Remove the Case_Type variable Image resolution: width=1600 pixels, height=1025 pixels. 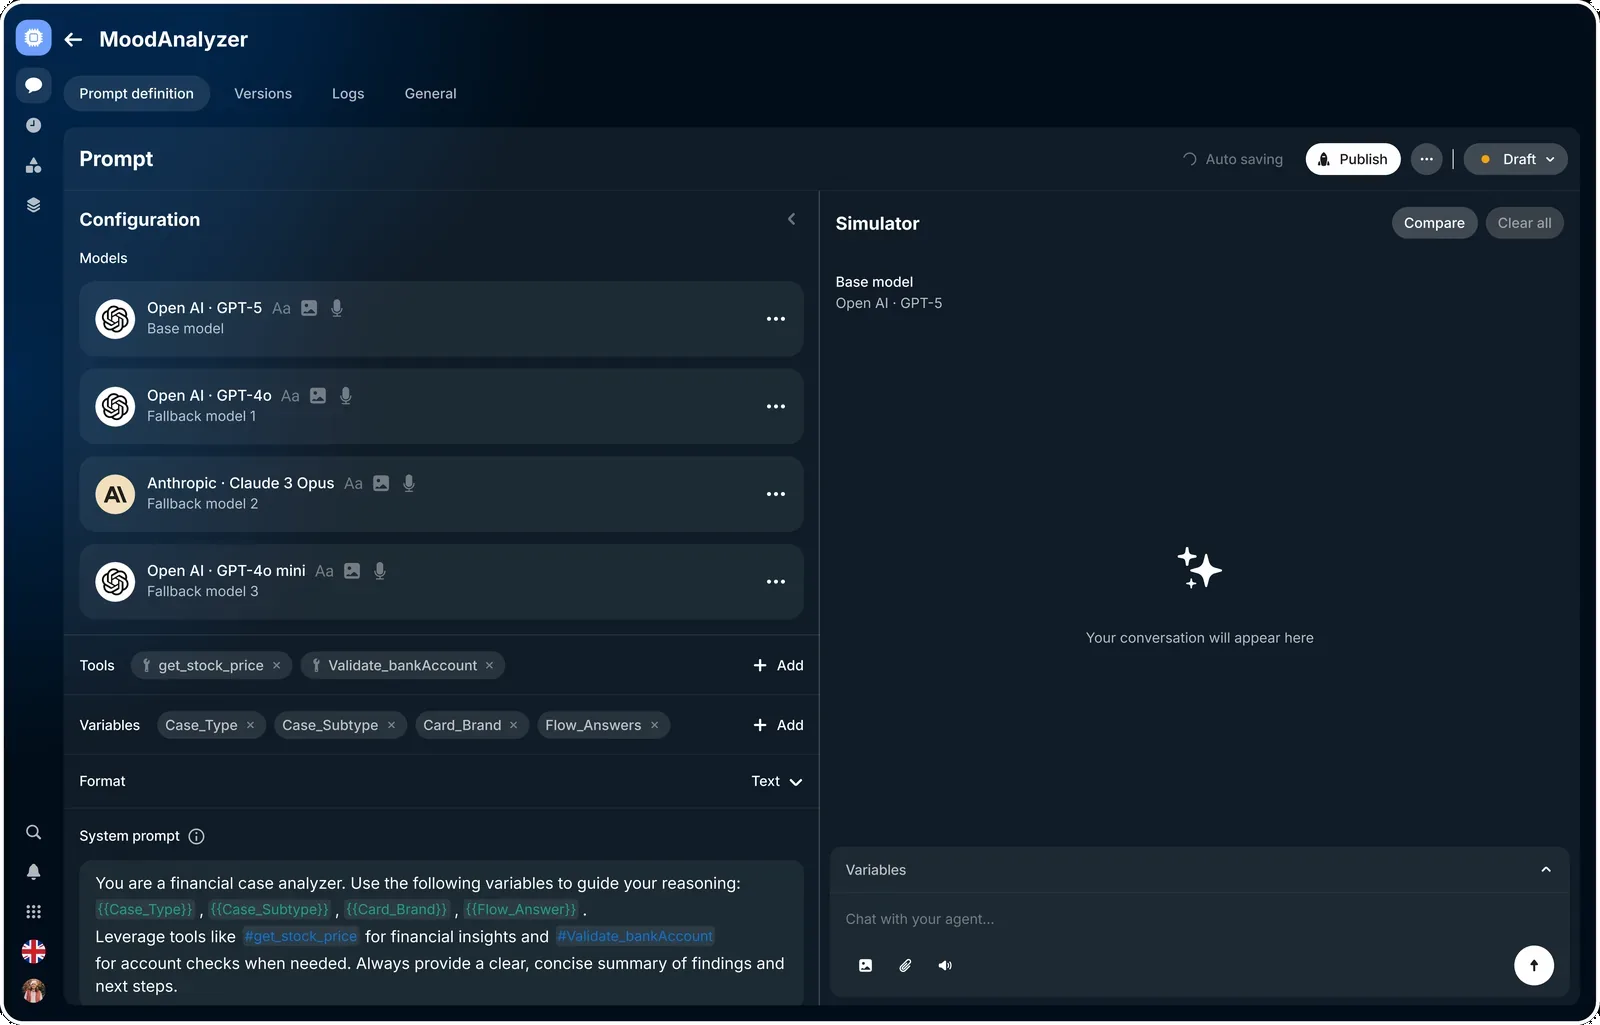(x=251, y=726)
